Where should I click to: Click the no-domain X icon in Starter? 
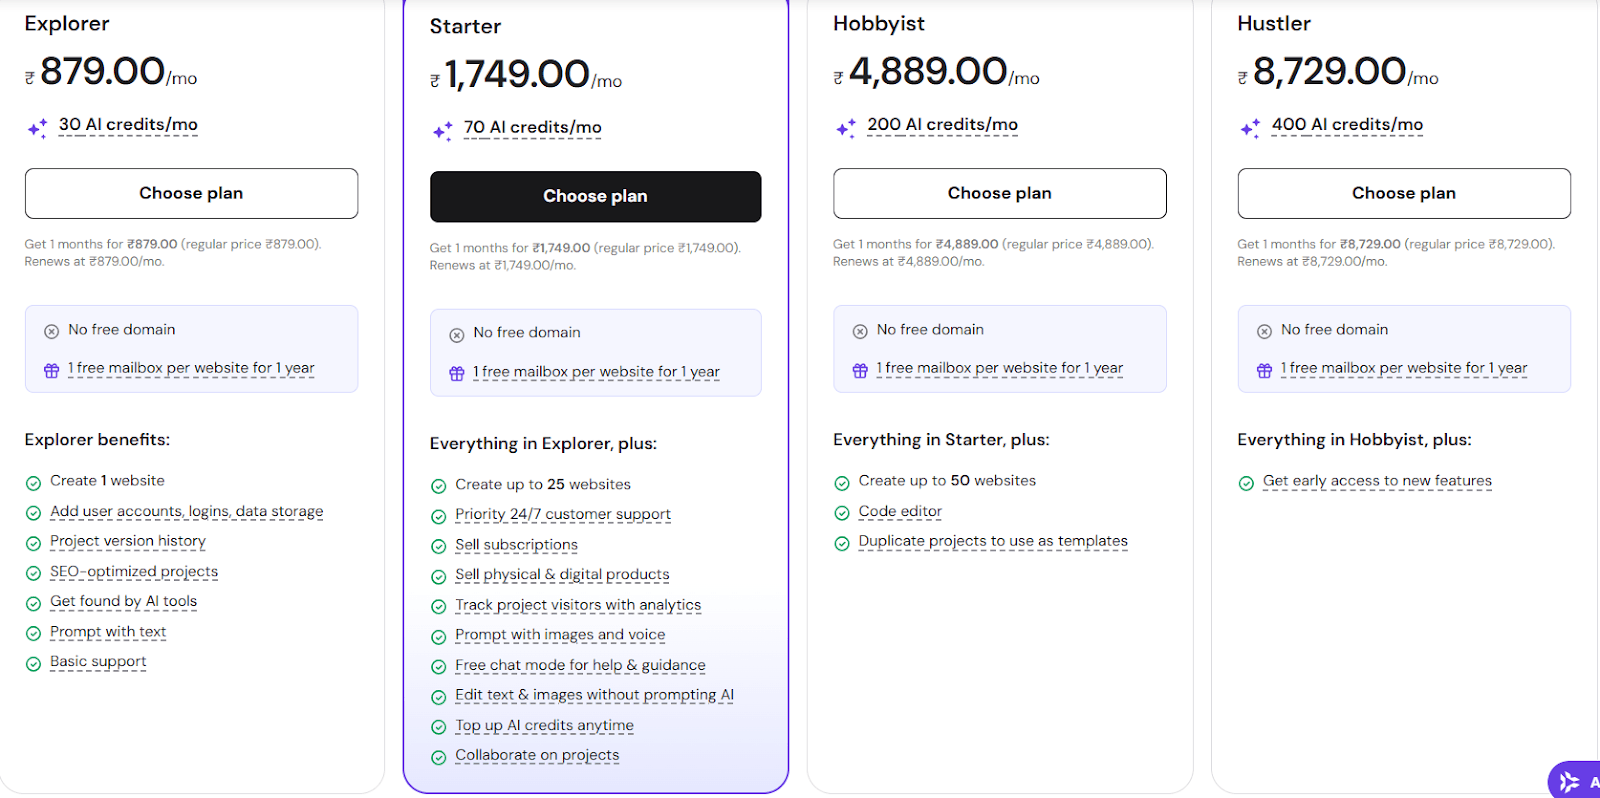click(457, 335)
